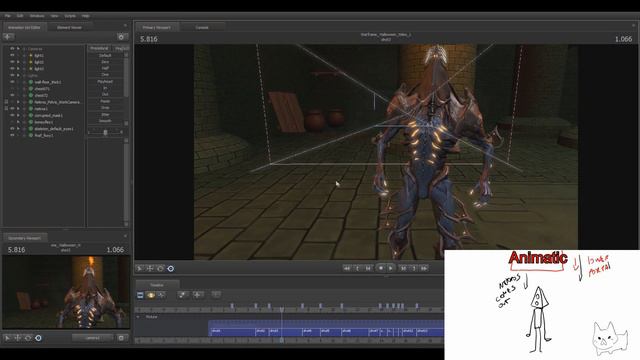
Task: Choose the screen manipulator in primary viewport toolbar
Action: pyautogui.click(x=171, y=268)
